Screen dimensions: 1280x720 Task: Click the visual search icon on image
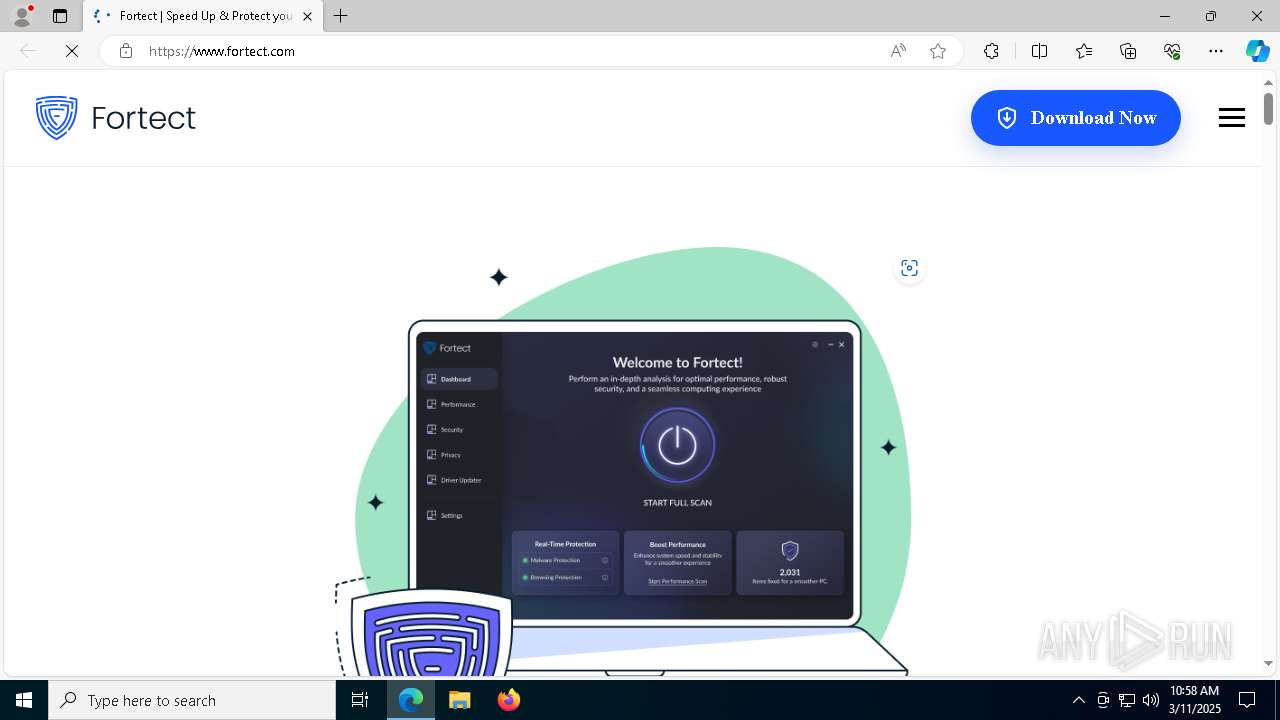click(909, 268)
